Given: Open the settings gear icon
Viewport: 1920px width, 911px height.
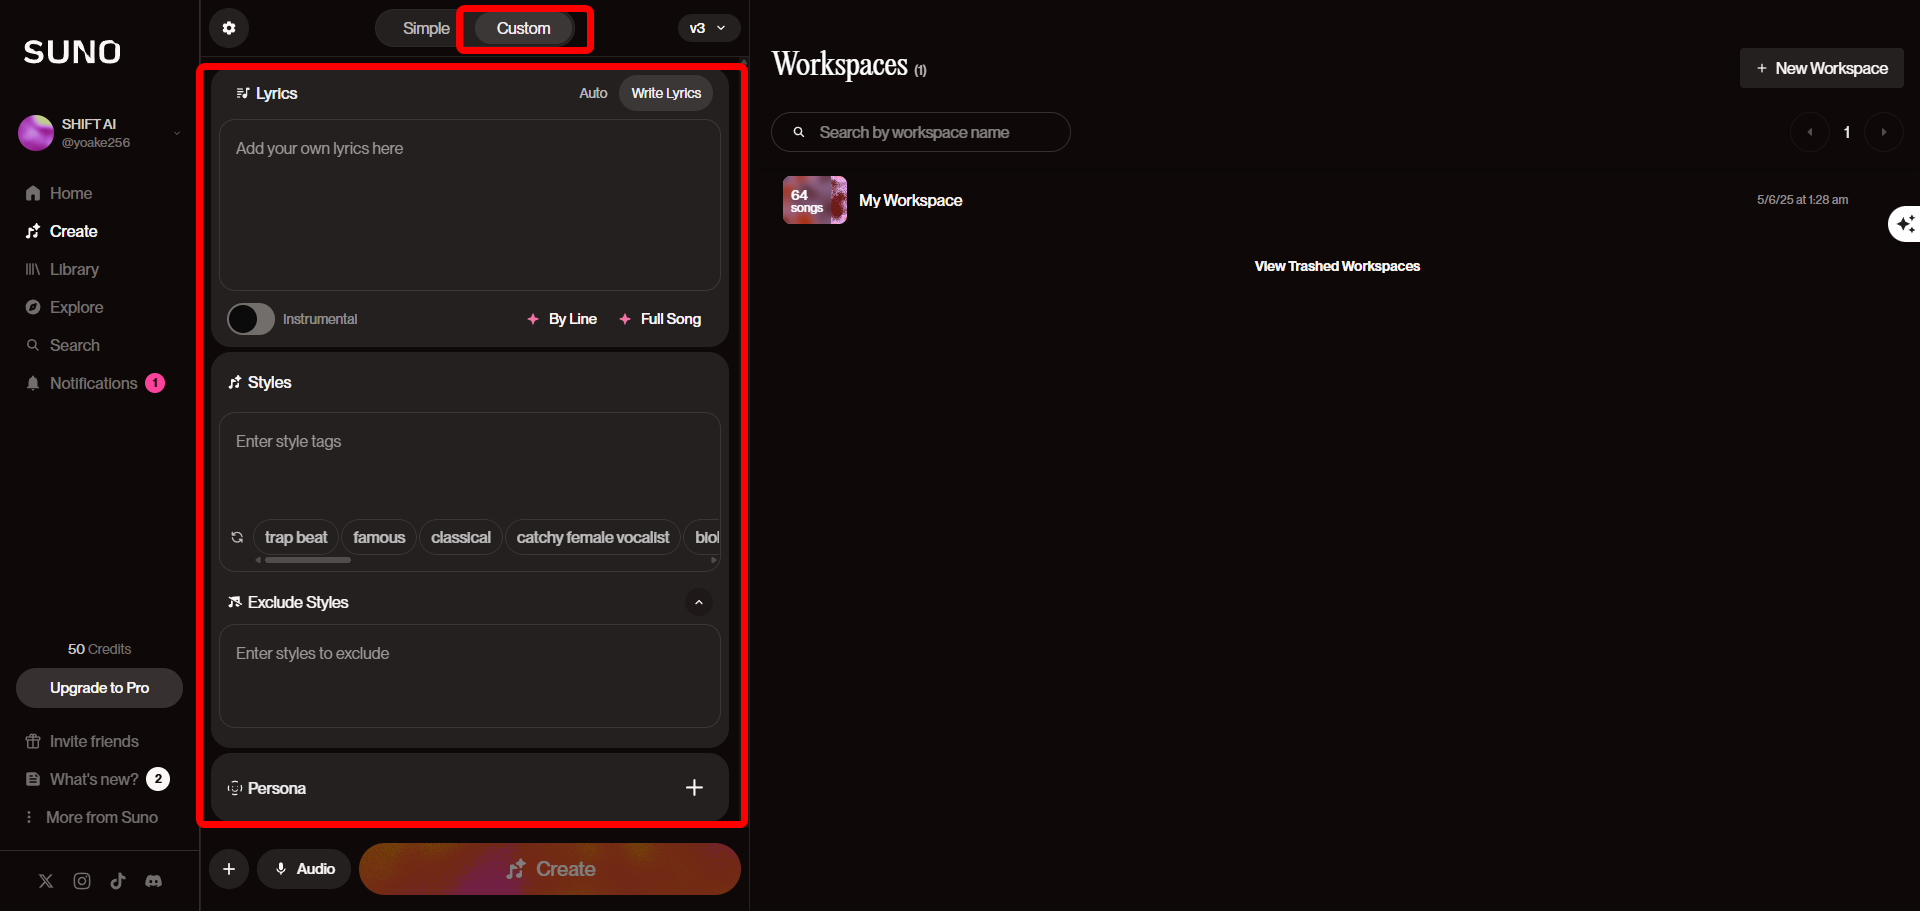Looking at the screenshot, I should tap(229, 28).
